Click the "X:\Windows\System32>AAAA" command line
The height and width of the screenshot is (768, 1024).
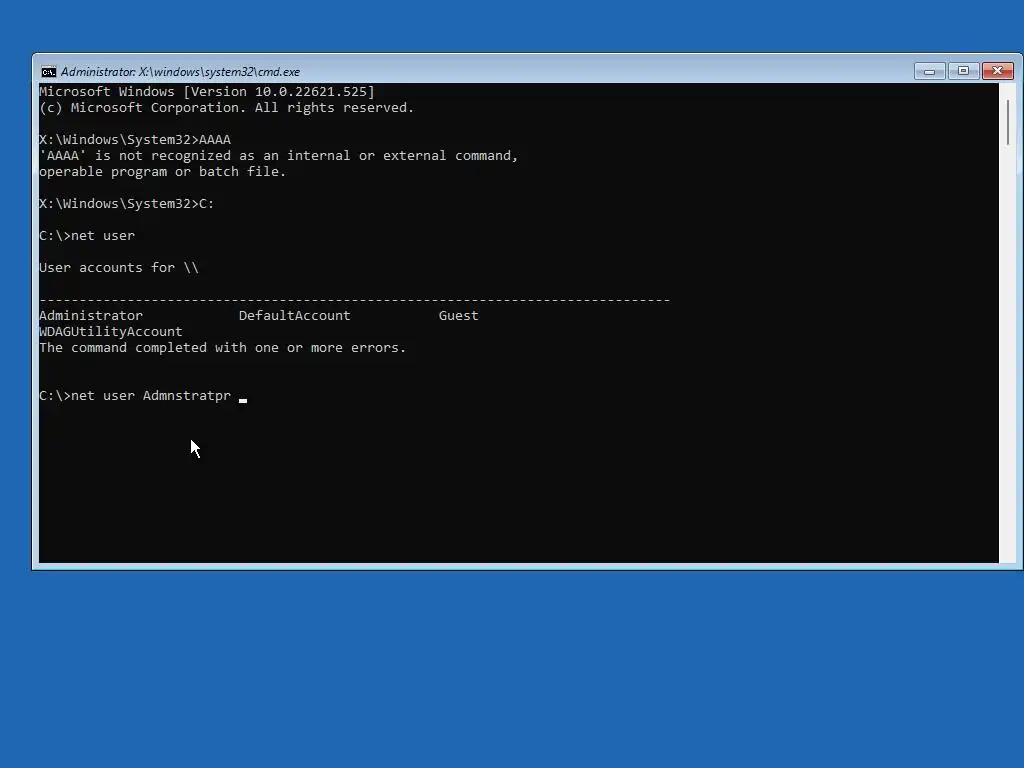[135, 140]
